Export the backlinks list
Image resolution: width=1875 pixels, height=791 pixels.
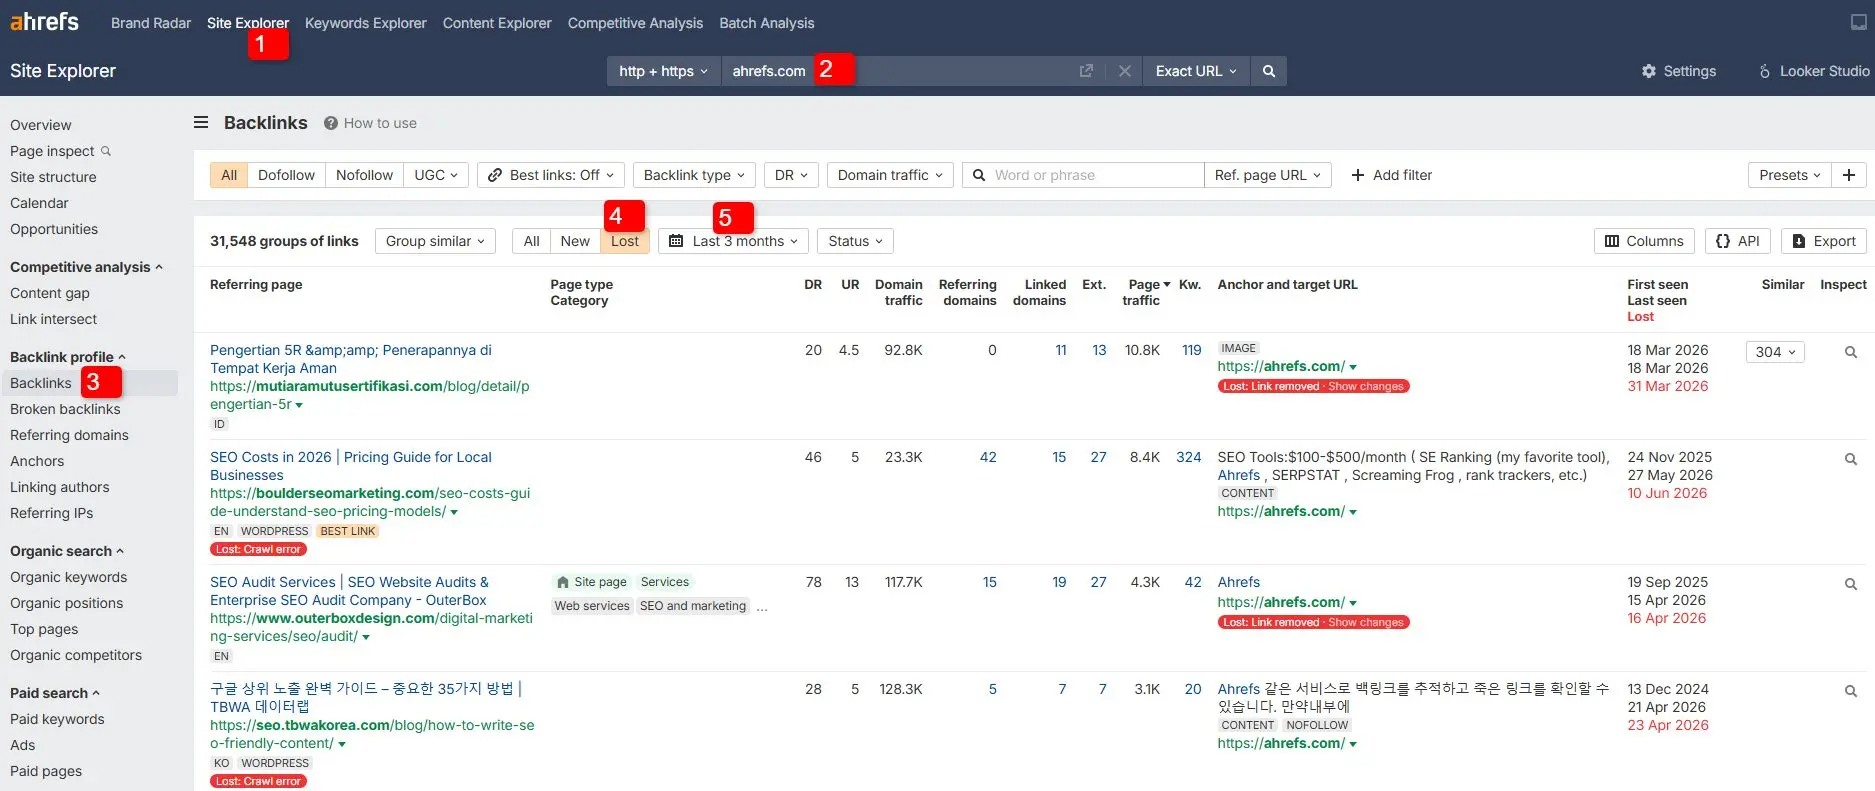1824,241
